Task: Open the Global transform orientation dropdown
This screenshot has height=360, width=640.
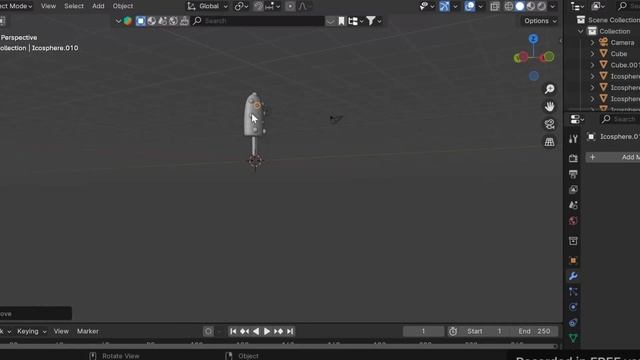Action: 208,6
